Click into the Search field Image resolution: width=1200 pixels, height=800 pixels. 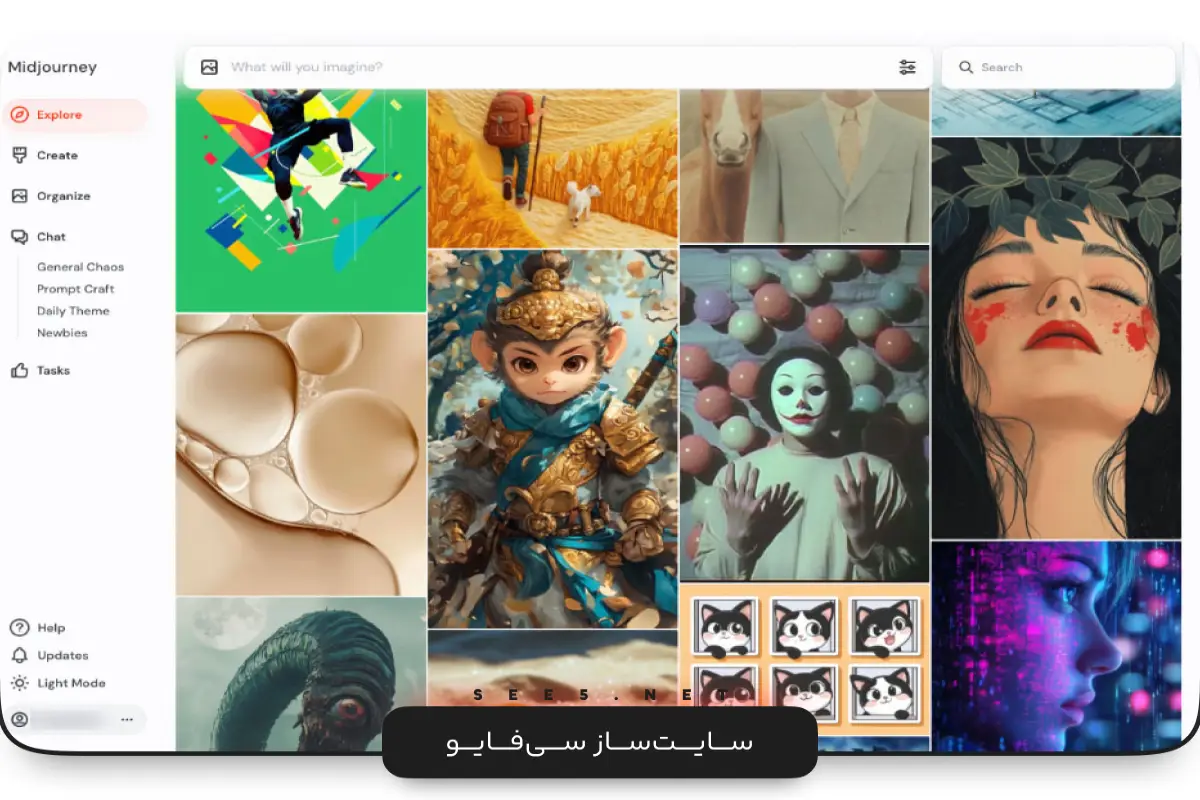coord(1058,67)
